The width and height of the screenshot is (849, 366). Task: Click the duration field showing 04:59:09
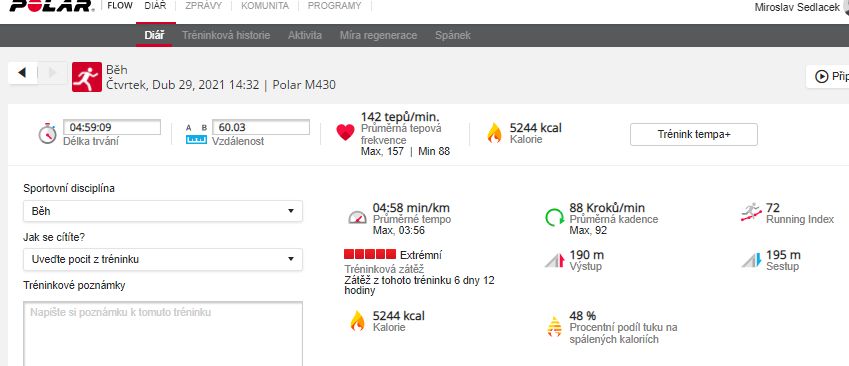pos(112,128)
